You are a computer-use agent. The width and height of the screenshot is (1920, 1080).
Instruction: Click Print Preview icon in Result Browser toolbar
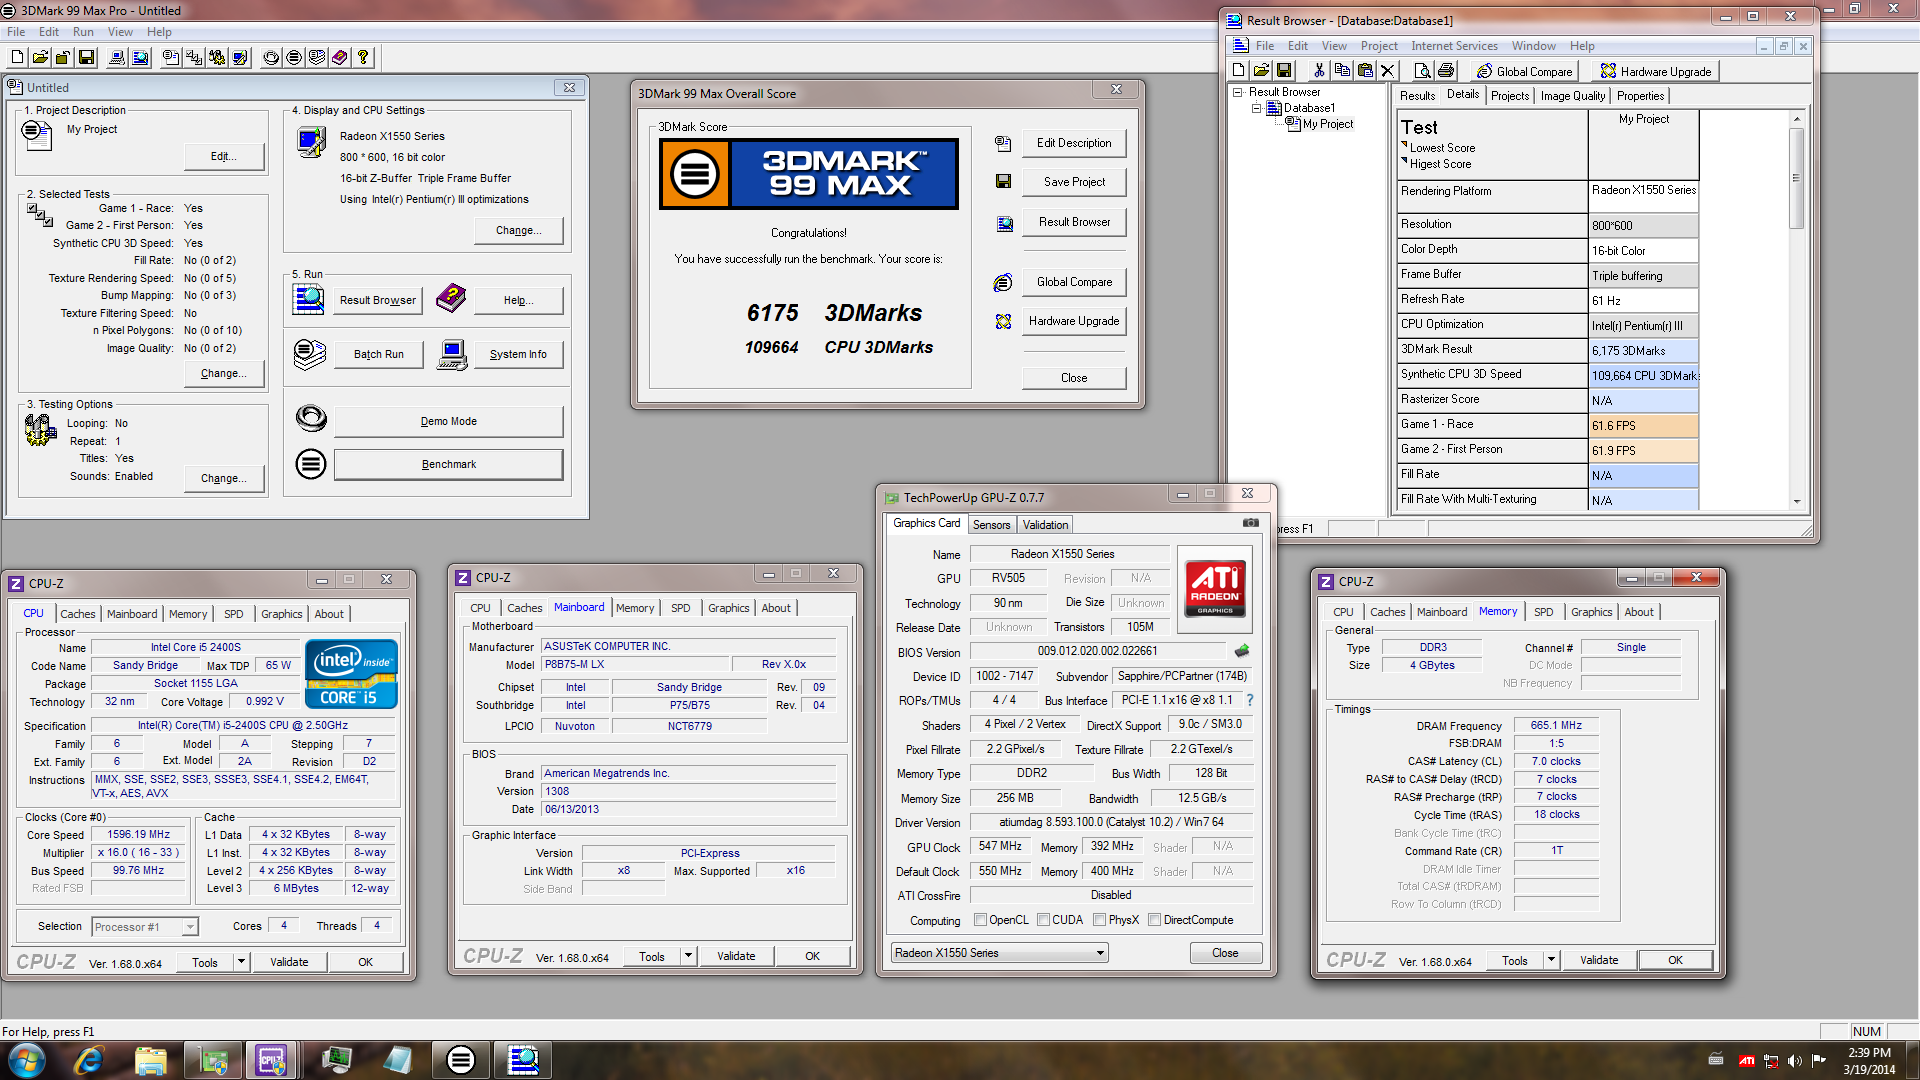[1422, 71]
